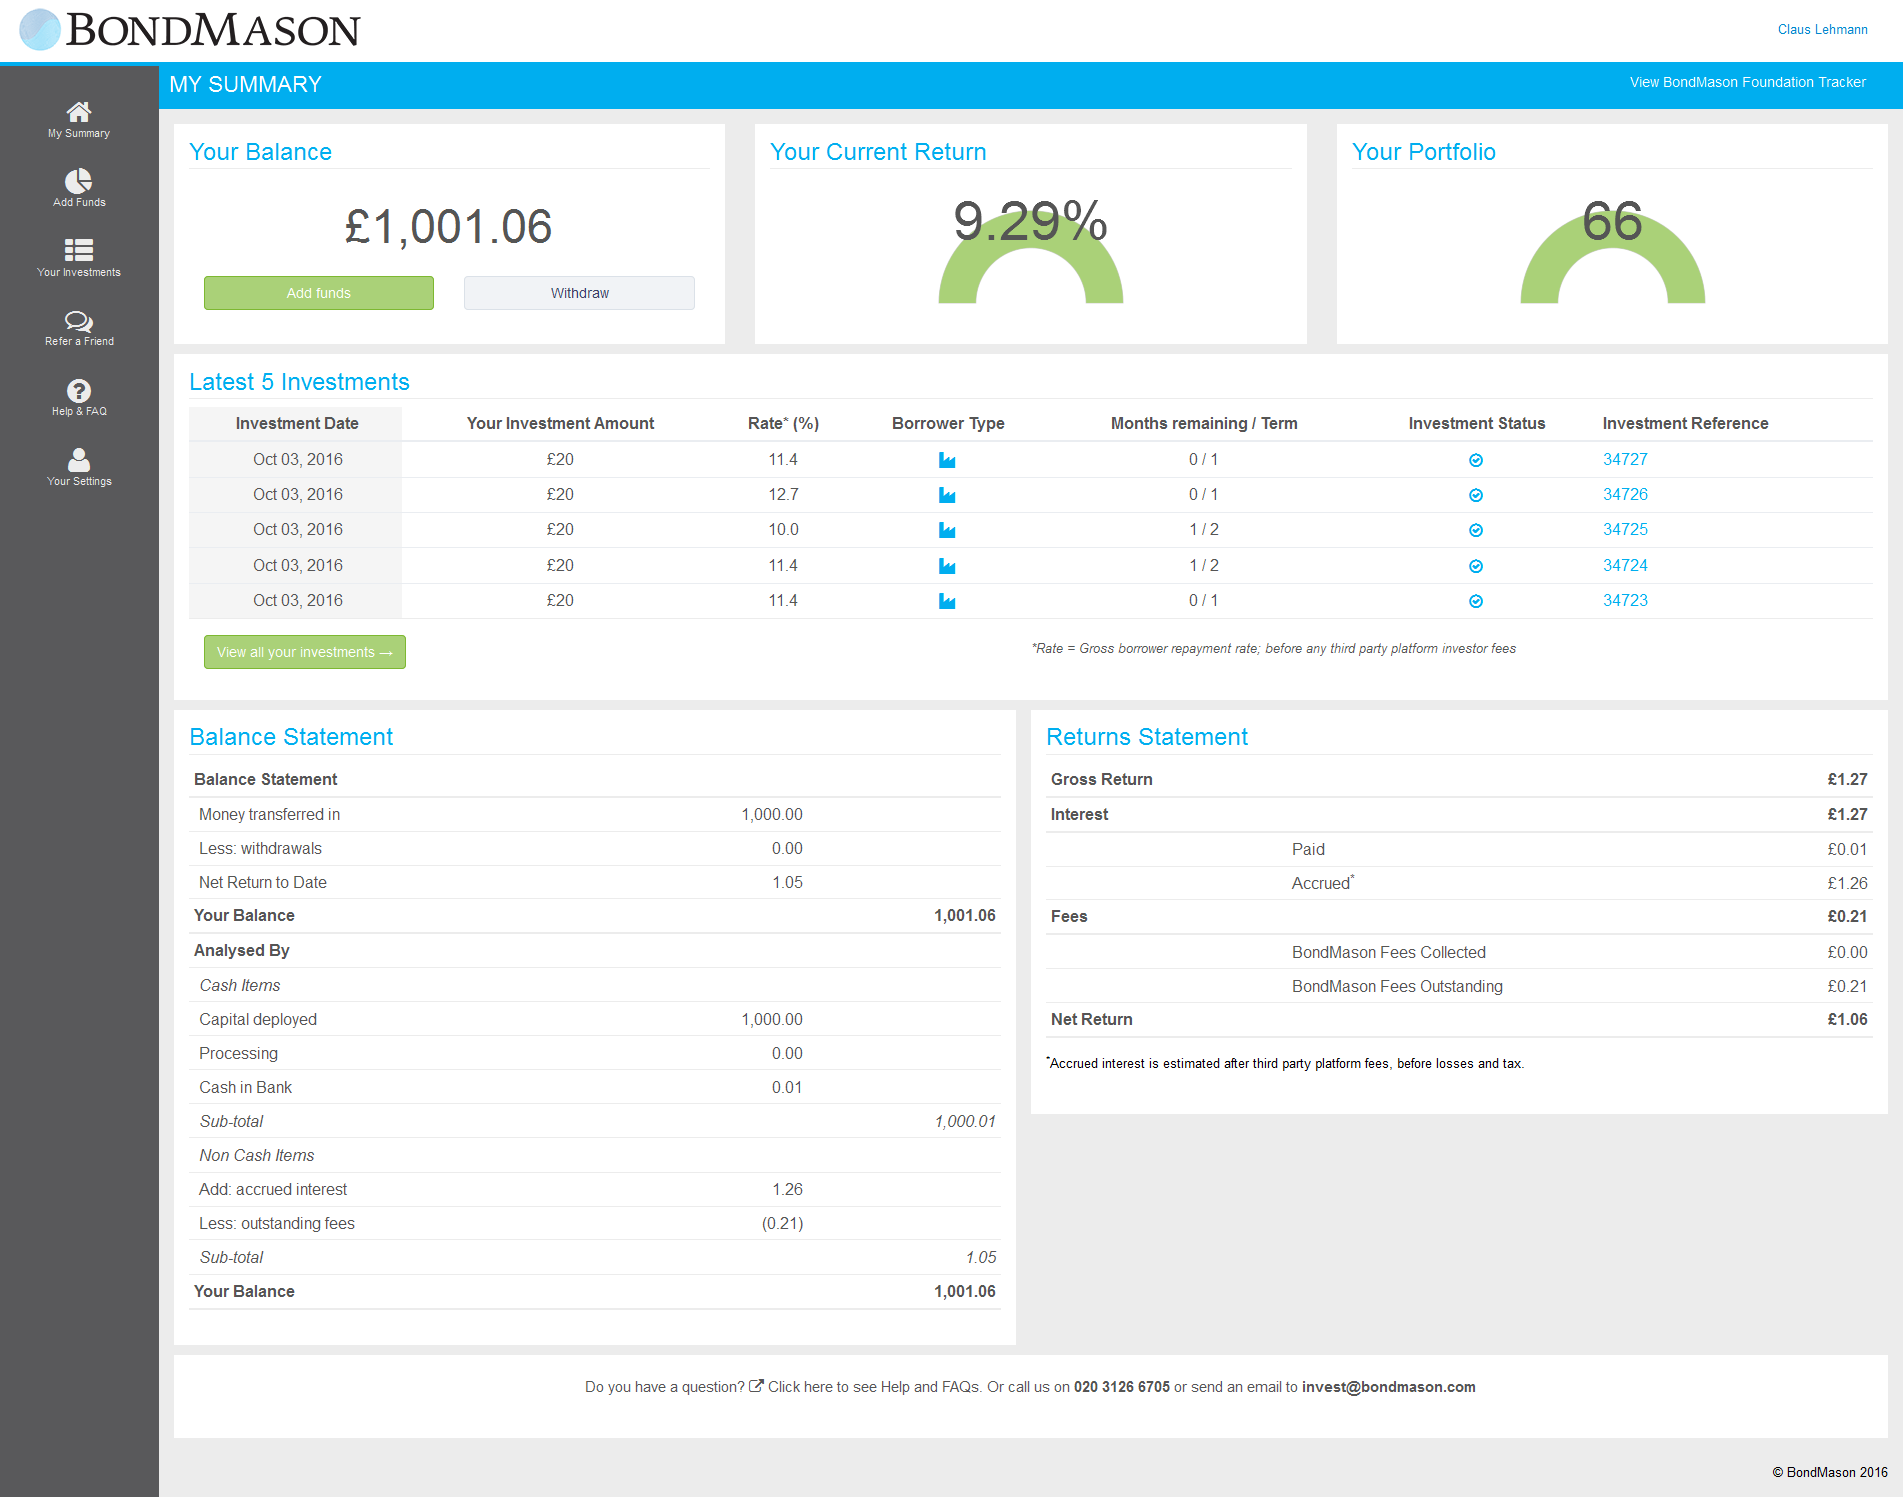
Task: Click the Accrued £1.26 row
Action: [x=1459, y=883]
